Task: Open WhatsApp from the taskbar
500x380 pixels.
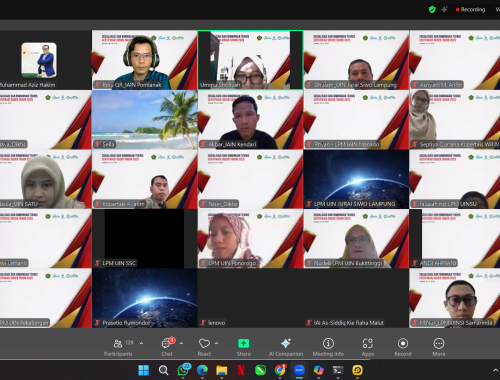Action: coord(183,370)
